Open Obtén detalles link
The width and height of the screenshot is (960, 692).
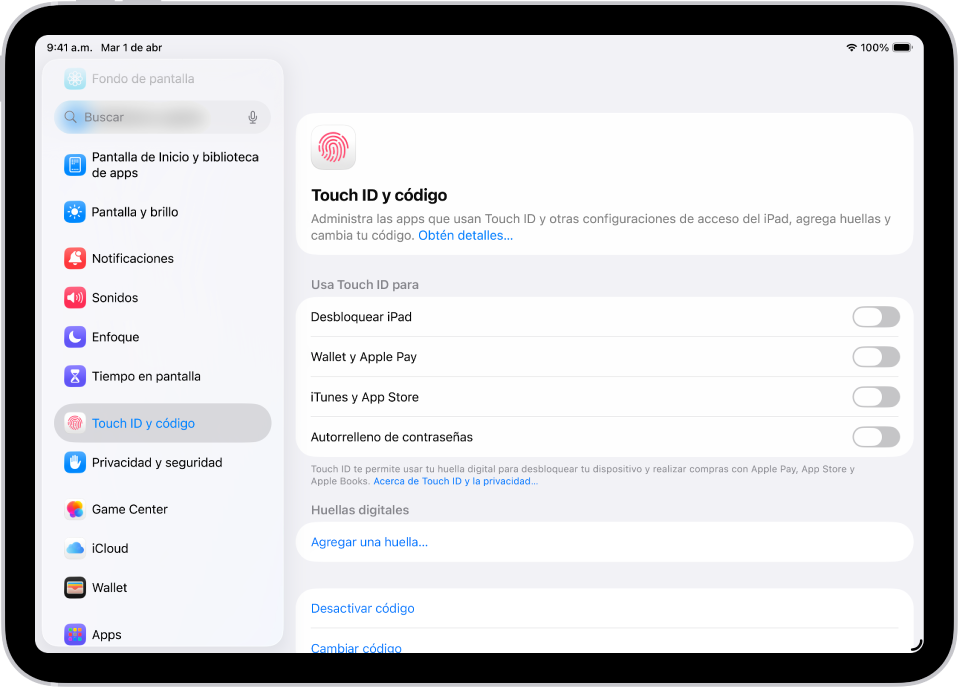coord(465,235)
